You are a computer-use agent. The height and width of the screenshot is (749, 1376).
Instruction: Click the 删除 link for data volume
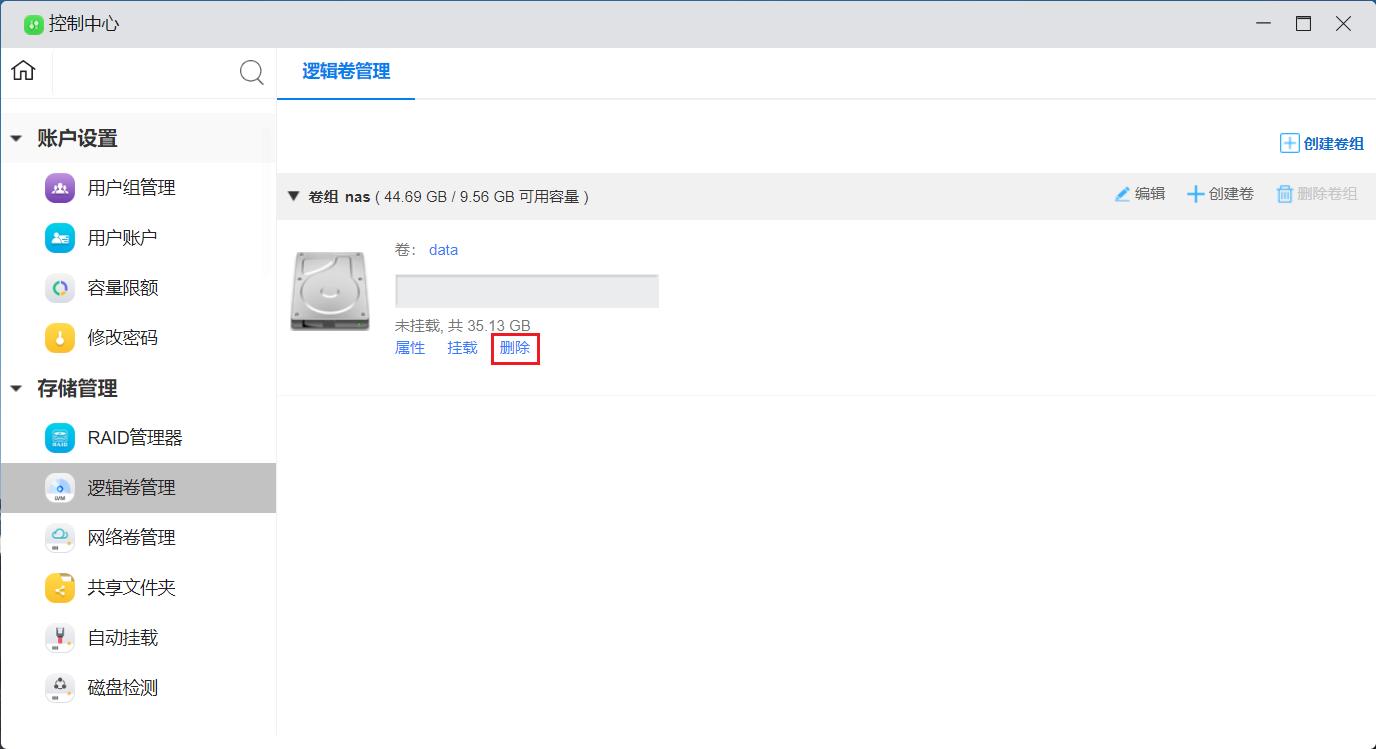coord(515,348)
